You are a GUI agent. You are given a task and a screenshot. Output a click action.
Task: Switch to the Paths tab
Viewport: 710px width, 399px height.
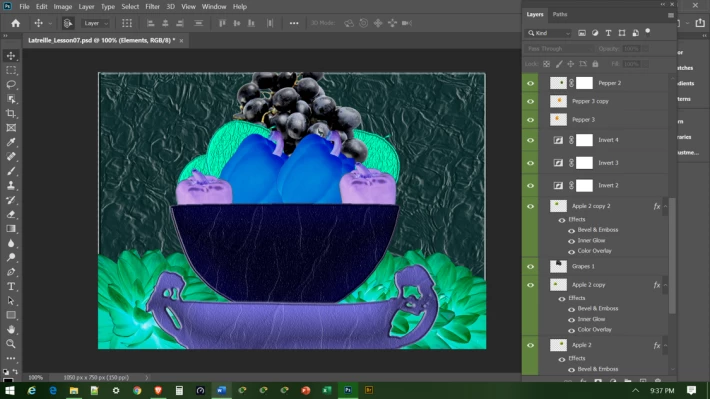point(560,14)
